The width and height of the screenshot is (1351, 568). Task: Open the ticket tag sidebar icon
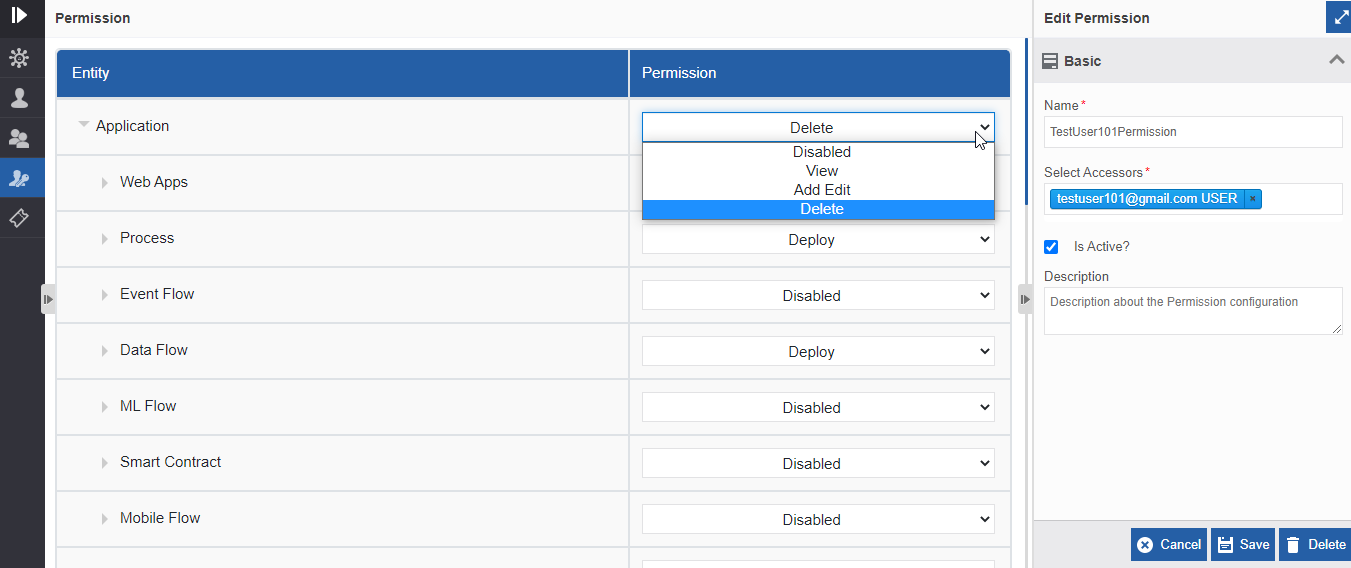(x=19, y=218)
